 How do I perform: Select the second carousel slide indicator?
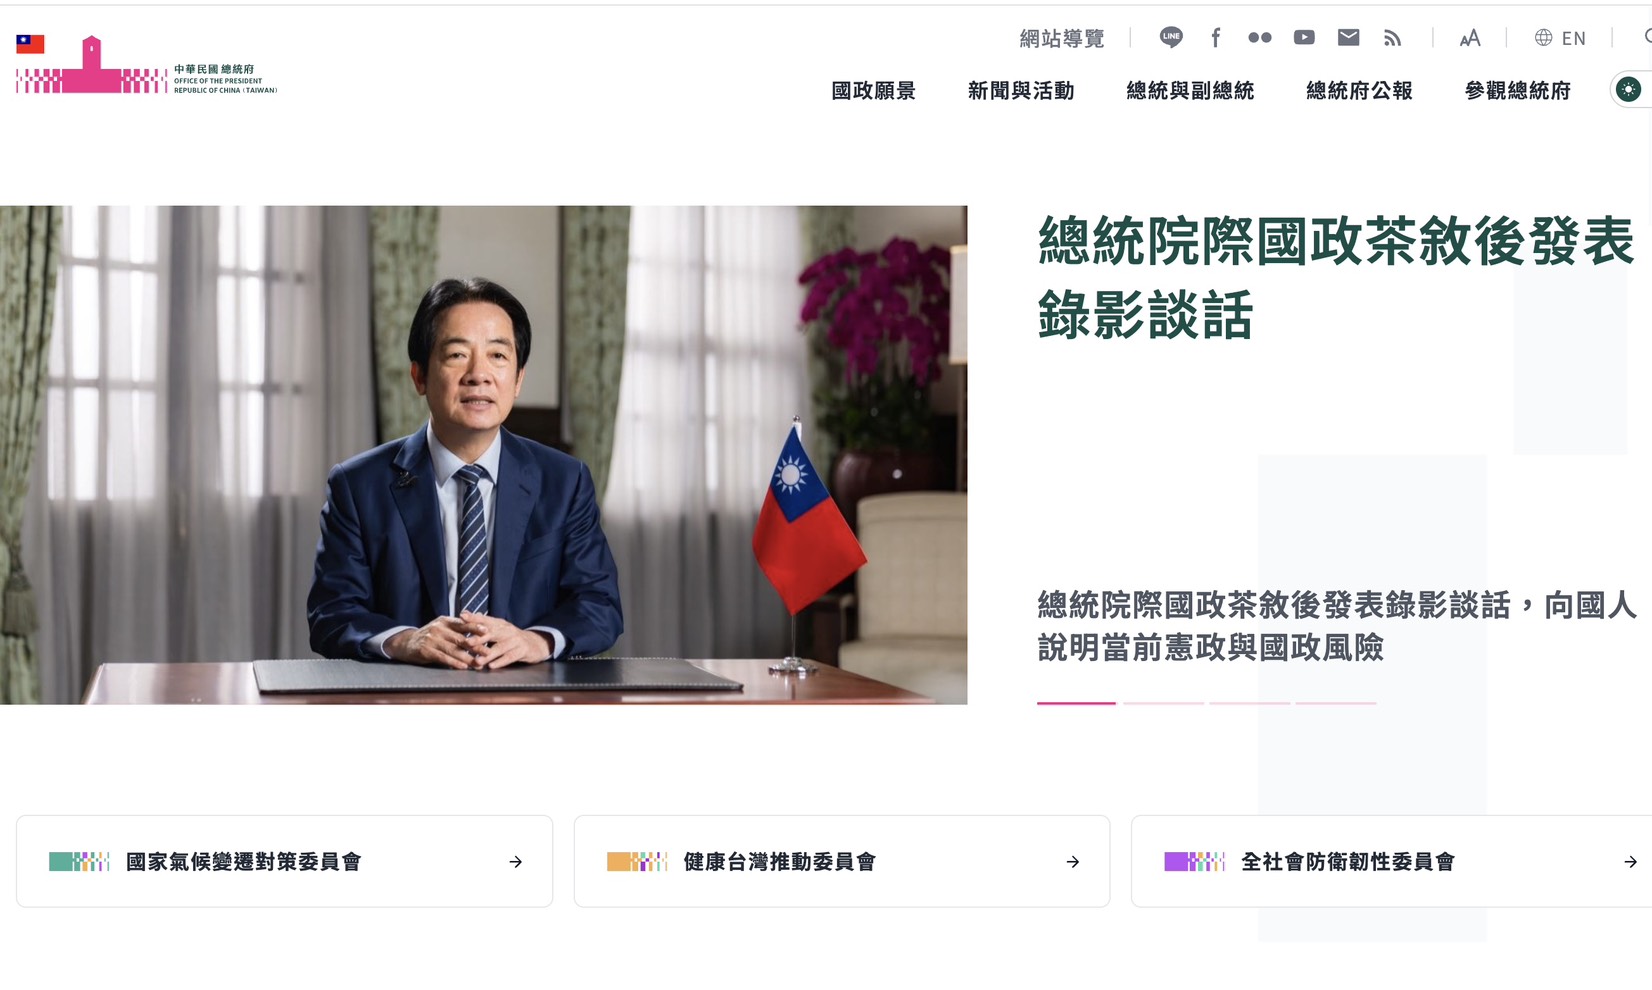tap(1163, 703)
